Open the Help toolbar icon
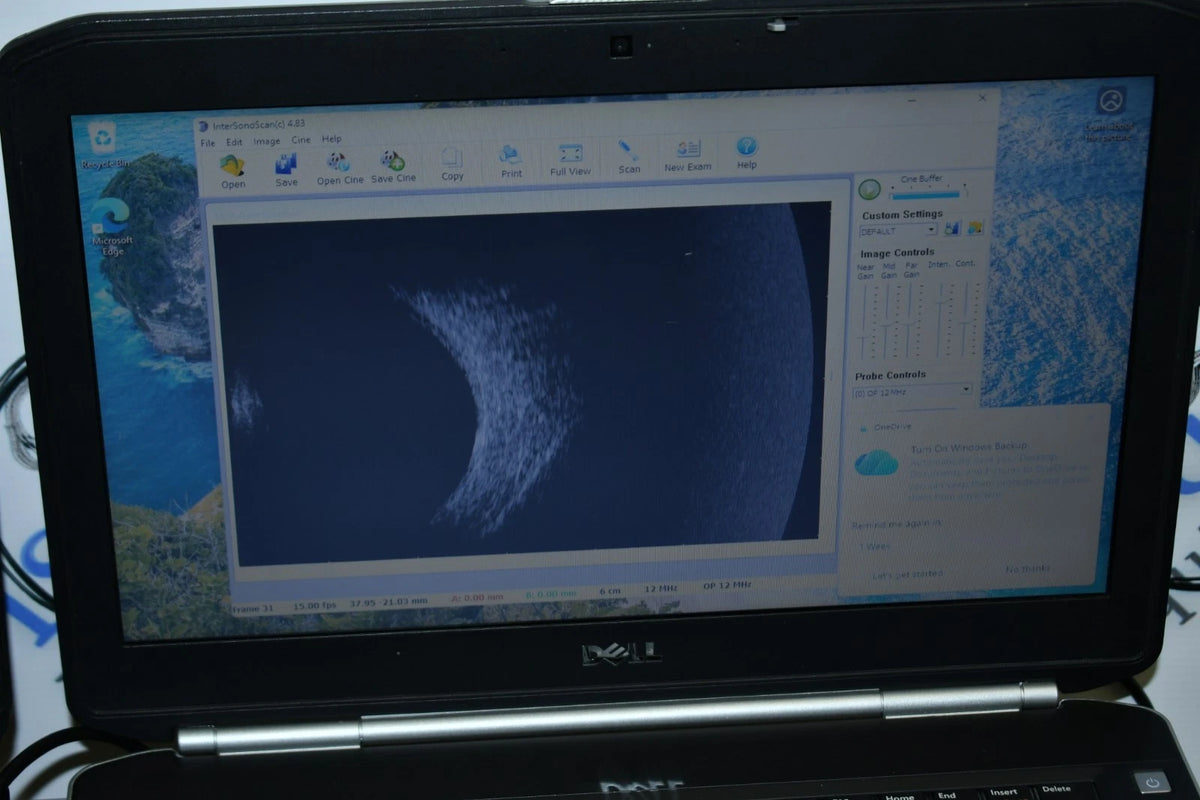 click(746, 153)
